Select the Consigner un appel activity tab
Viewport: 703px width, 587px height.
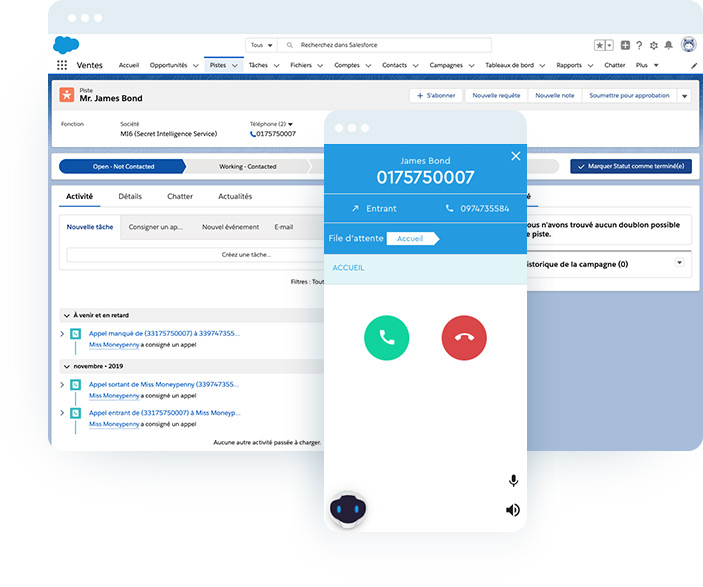click(x=156, y=227)
